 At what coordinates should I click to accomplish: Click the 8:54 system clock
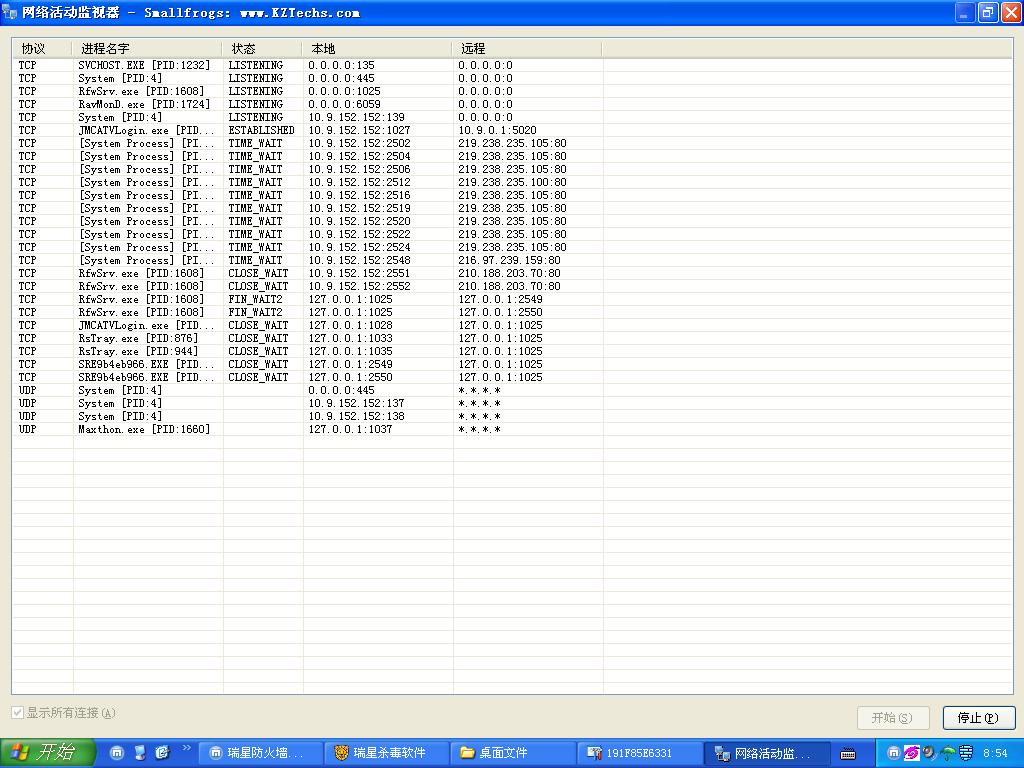pyautogui.click(x=995, y=753)
